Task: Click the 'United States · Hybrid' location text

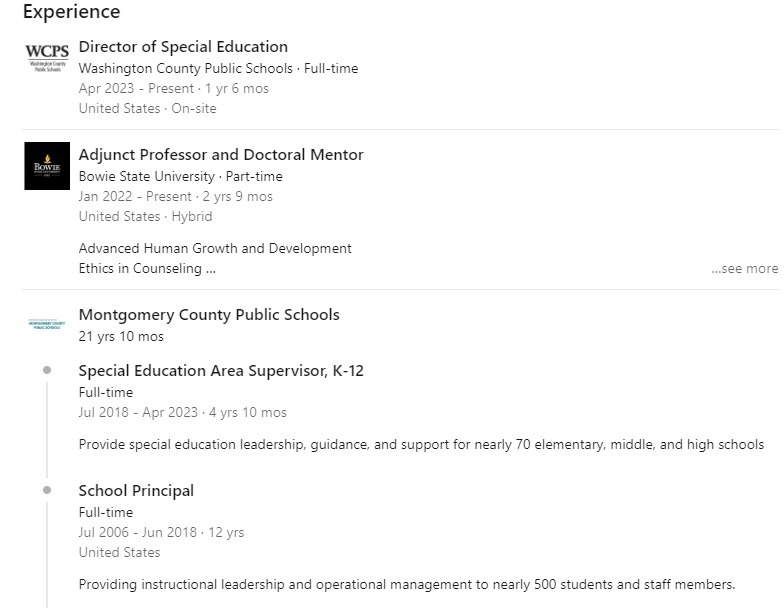Action: coord(146,216)
